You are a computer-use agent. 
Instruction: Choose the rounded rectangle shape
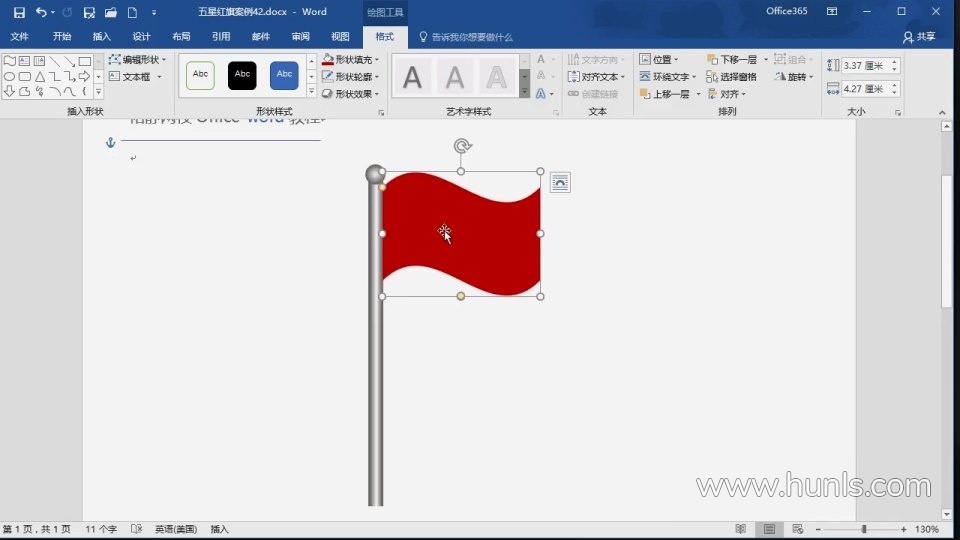24,77
